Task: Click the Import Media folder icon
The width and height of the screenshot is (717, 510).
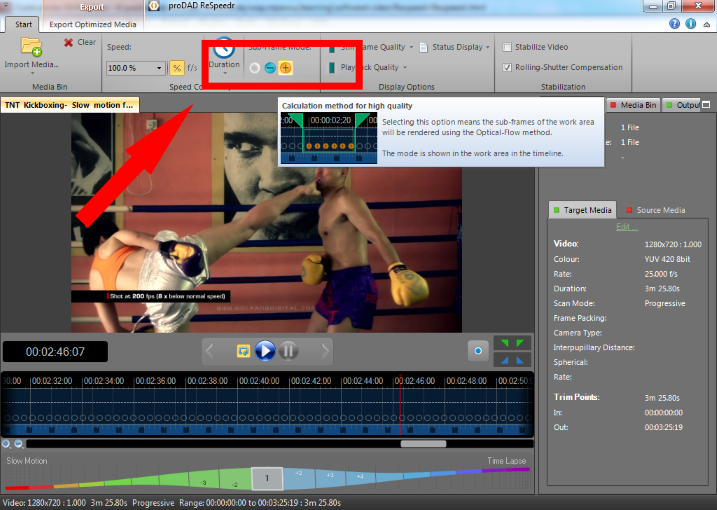Action: pyautogui.click(x=30, y=47)
